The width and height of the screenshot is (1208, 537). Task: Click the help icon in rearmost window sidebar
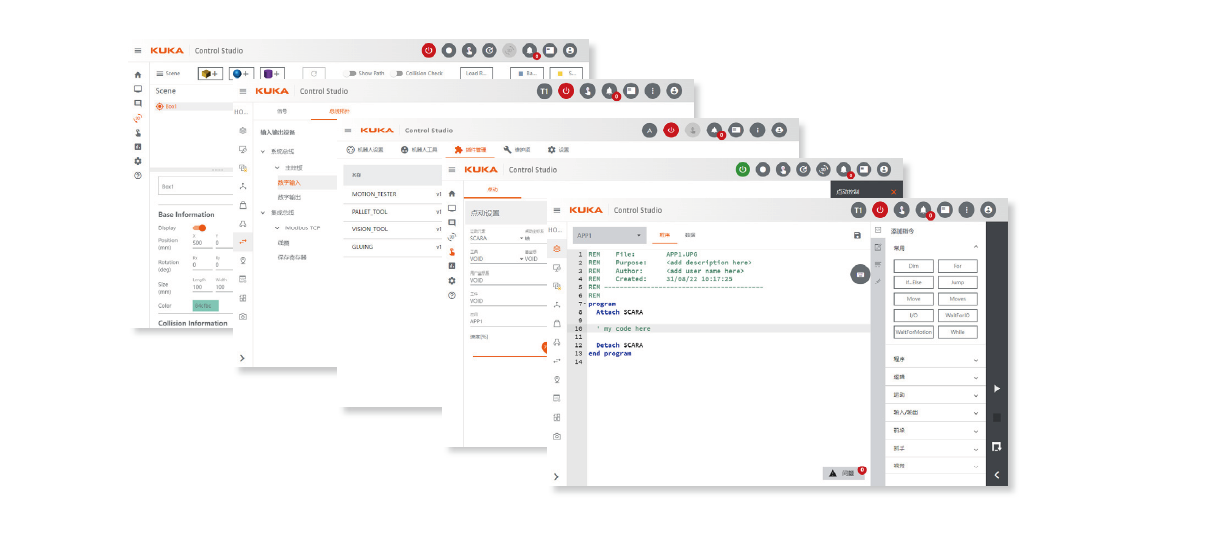(x=138, y=175)
